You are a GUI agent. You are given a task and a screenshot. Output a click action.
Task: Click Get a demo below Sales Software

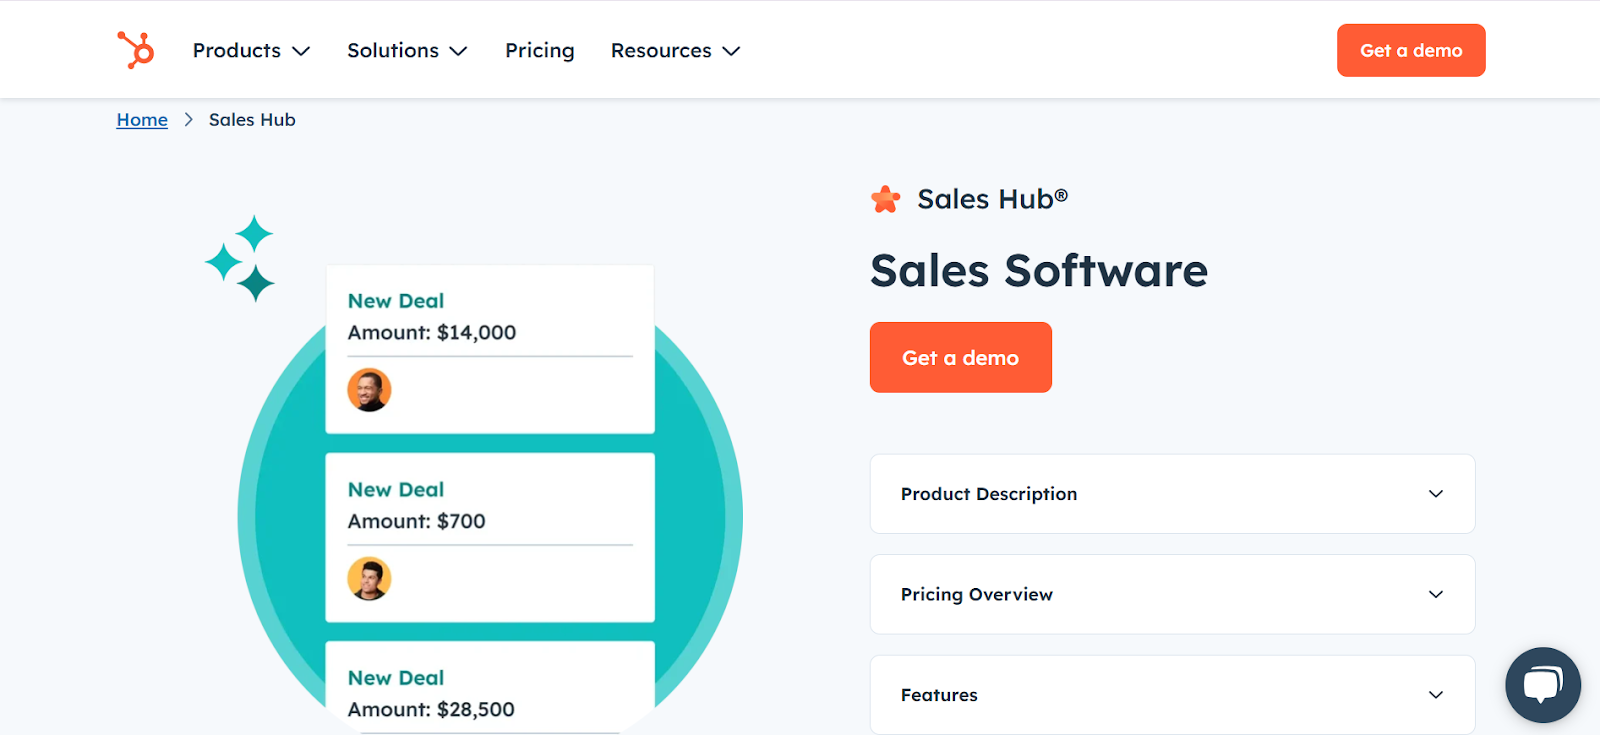point(961,357)
